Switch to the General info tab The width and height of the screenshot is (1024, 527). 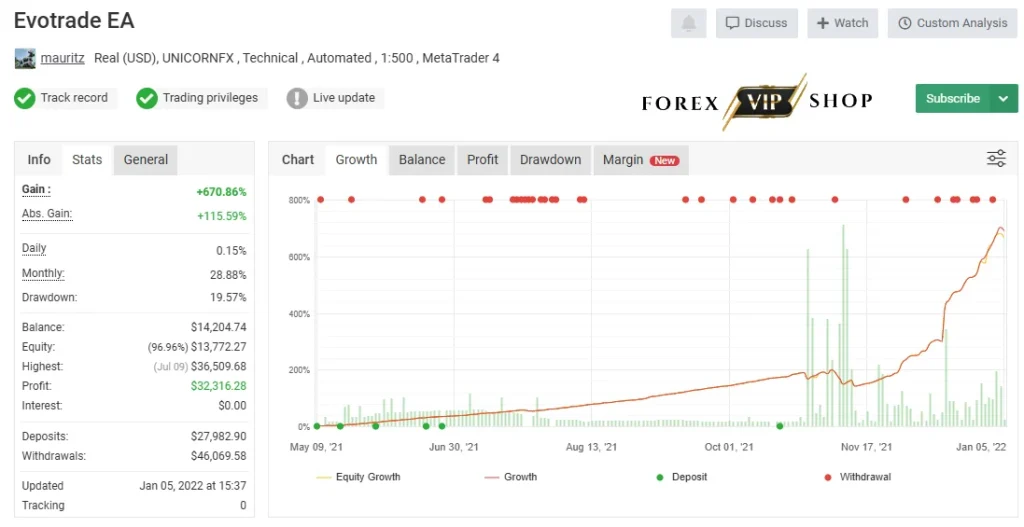click(146, 160)
